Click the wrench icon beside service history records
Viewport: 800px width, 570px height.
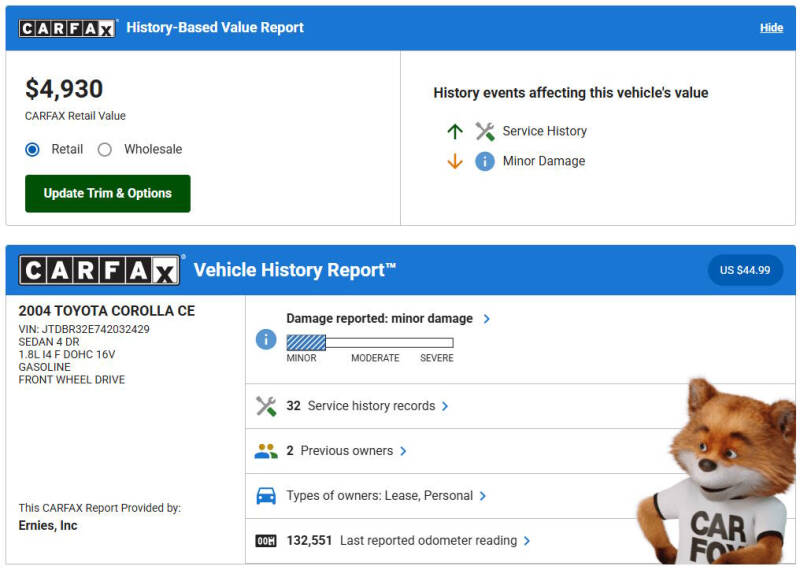tap(266, 406)
